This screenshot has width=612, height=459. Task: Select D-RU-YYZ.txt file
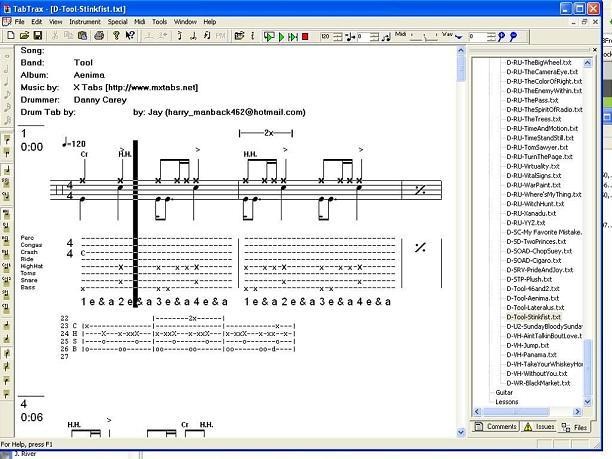pos(526,223)
